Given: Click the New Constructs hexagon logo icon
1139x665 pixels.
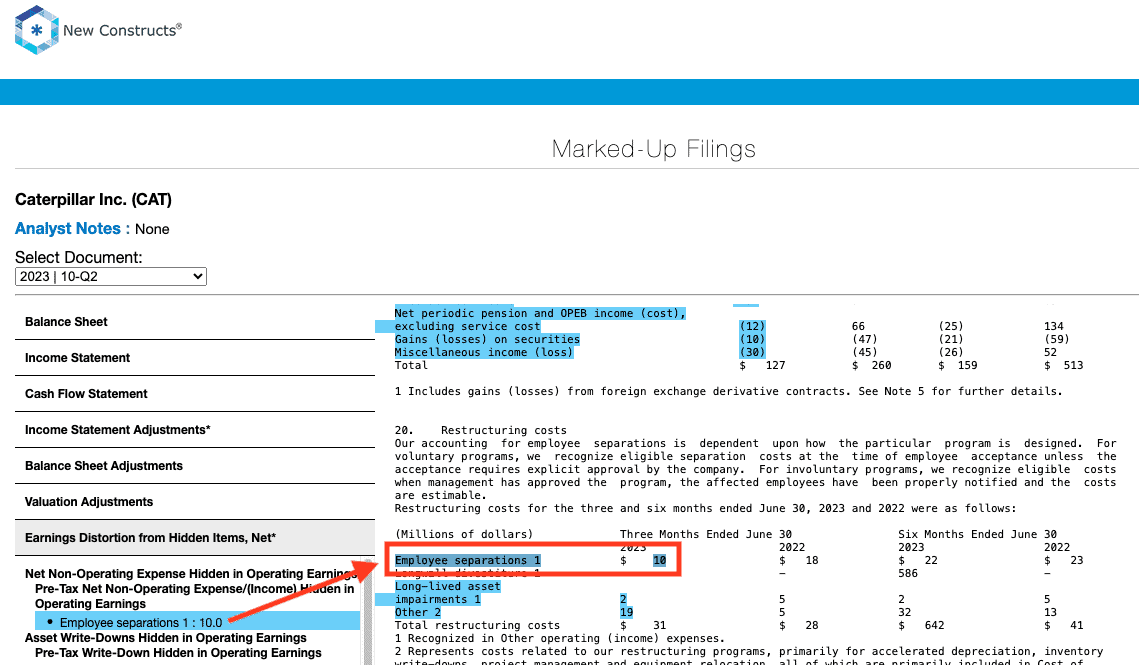Looking at the screenshot, I should coord(36,30).
